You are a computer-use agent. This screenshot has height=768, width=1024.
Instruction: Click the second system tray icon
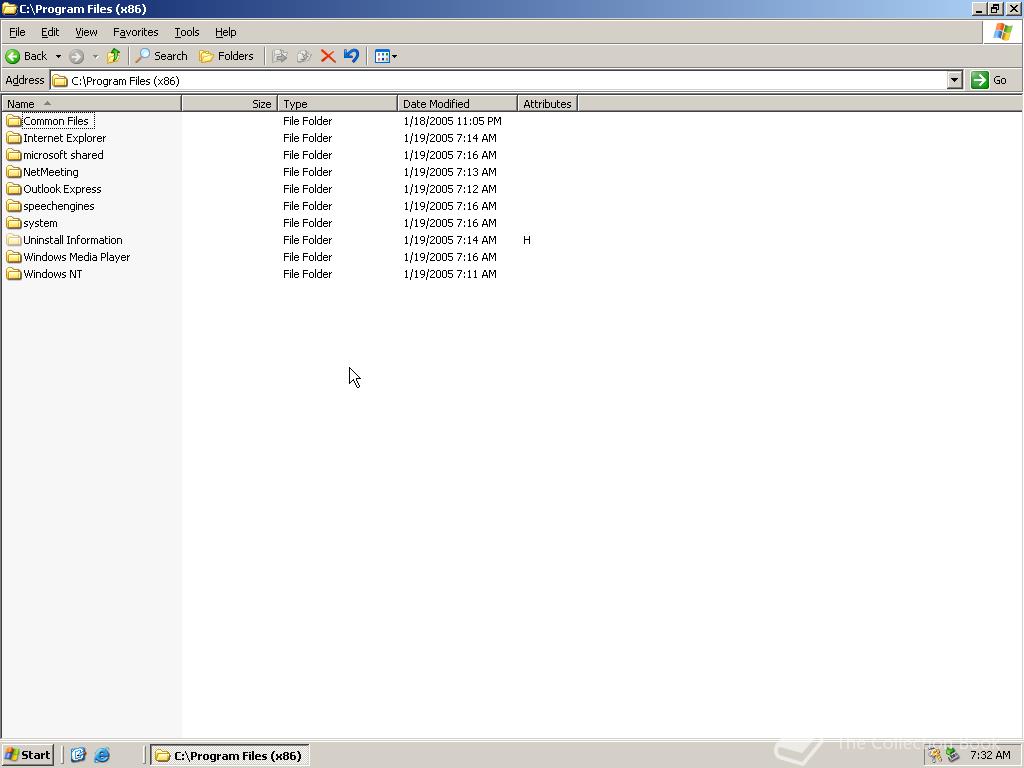tap(952, 756)
